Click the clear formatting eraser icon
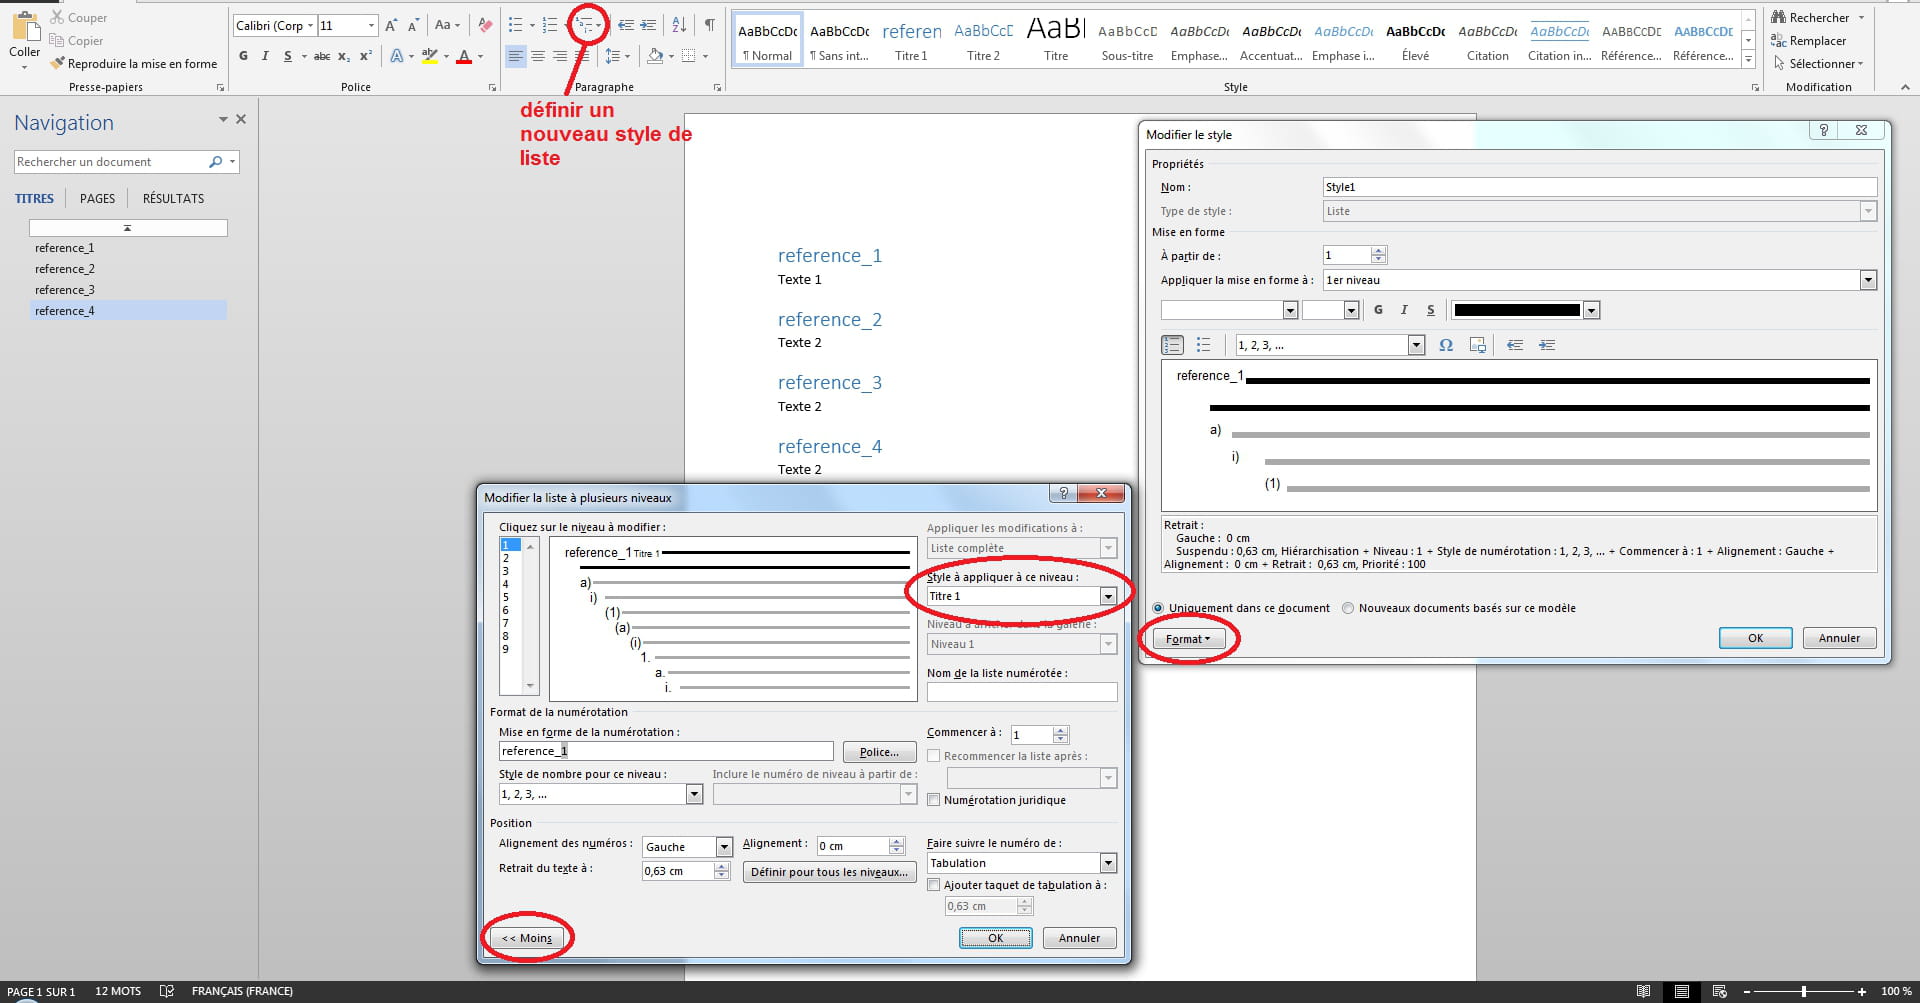This screenshot has height=1003, width=1920. click(x=485, y=25)
